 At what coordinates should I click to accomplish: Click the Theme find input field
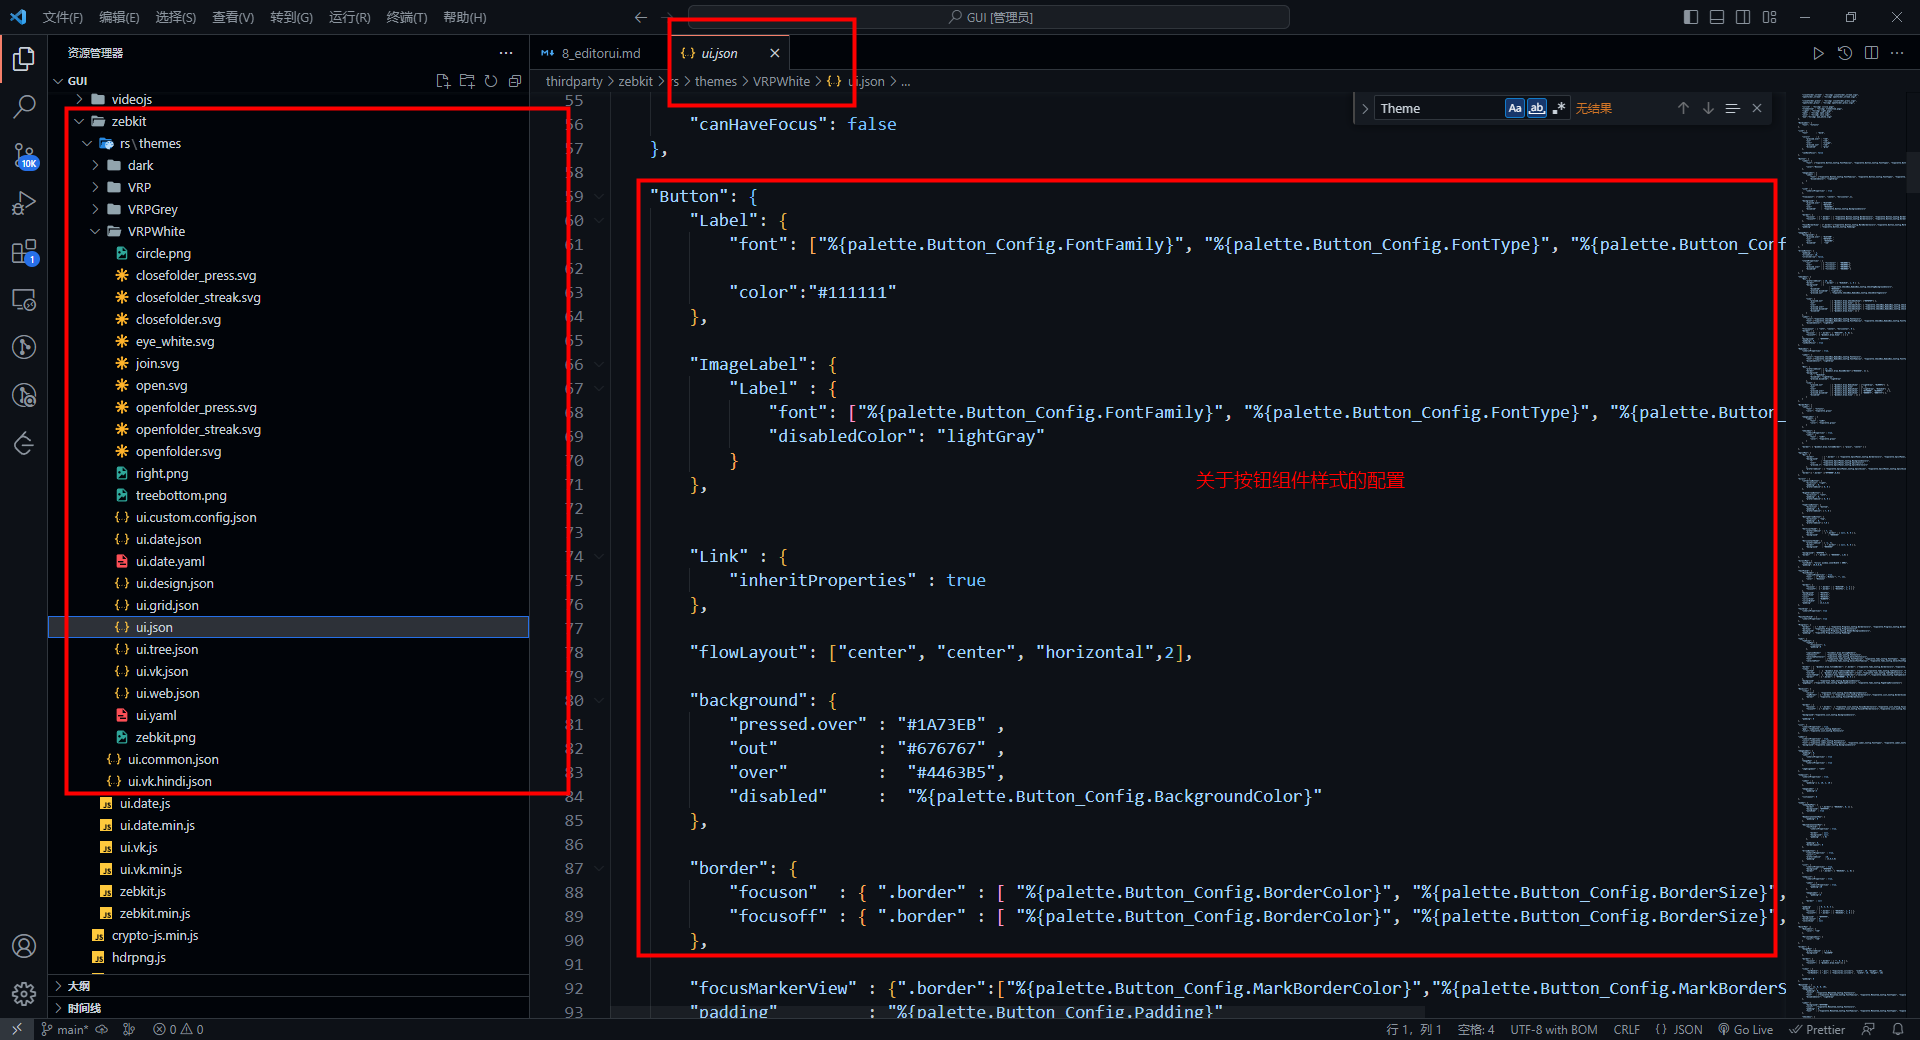tap(1439, 108)
